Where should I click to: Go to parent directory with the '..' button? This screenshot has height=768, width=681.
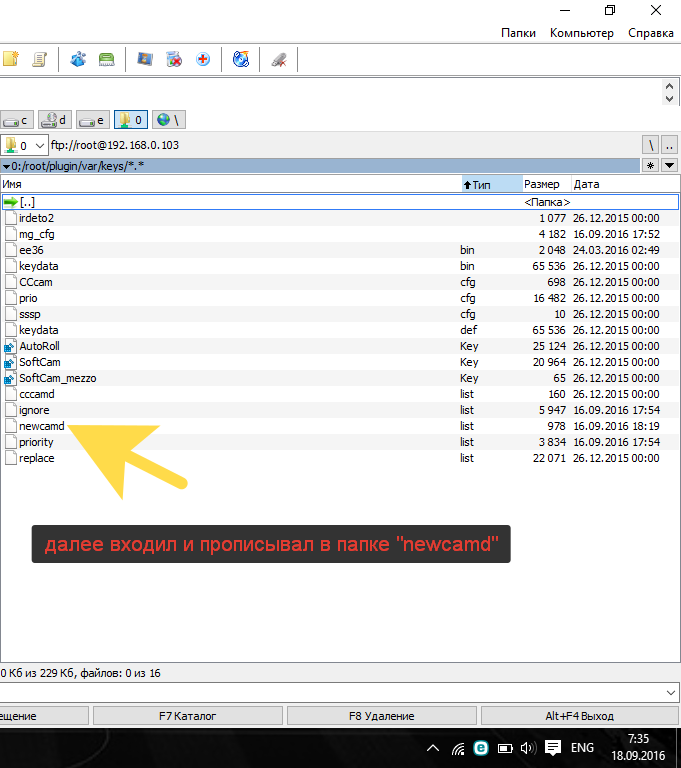point(670,145)
